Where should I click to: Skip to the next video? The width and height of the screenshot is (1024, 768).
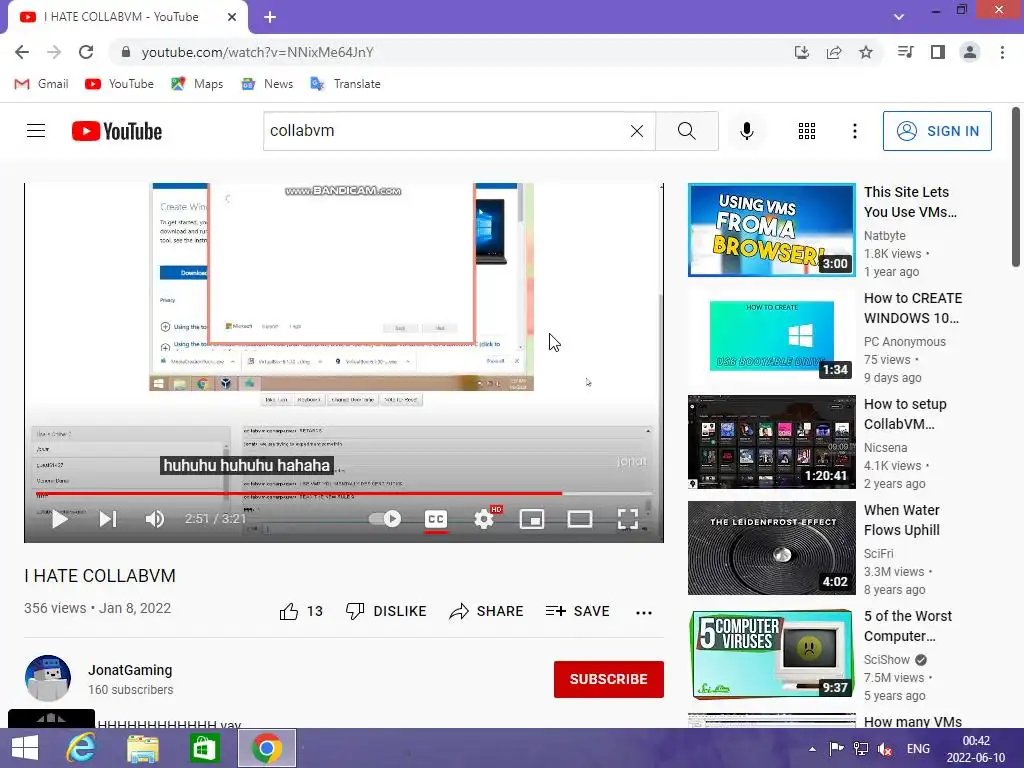pyautogui.click(x=108, y=519)
